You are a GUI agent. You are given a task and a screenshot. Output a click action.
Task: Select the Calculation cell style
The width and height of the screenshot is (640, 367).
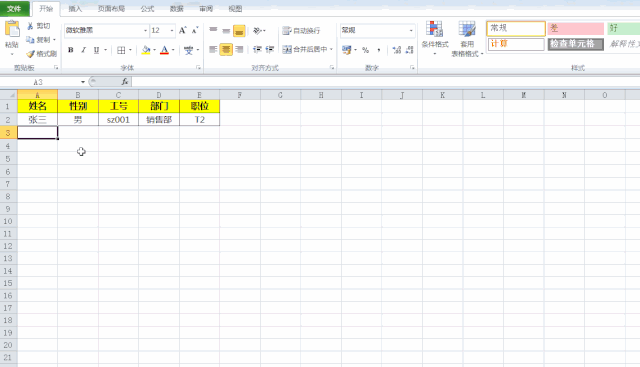click(516, 44)
